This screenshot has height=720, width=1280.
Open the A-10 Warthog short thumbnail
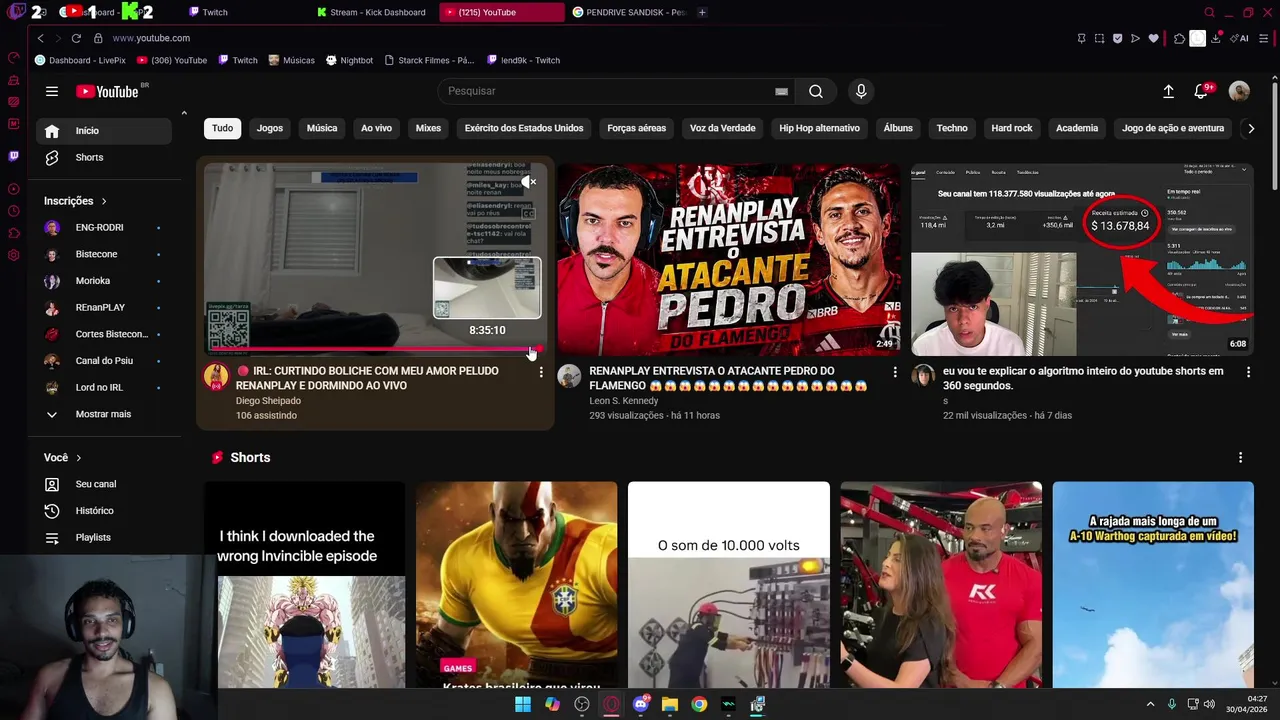pos(1153,585)
